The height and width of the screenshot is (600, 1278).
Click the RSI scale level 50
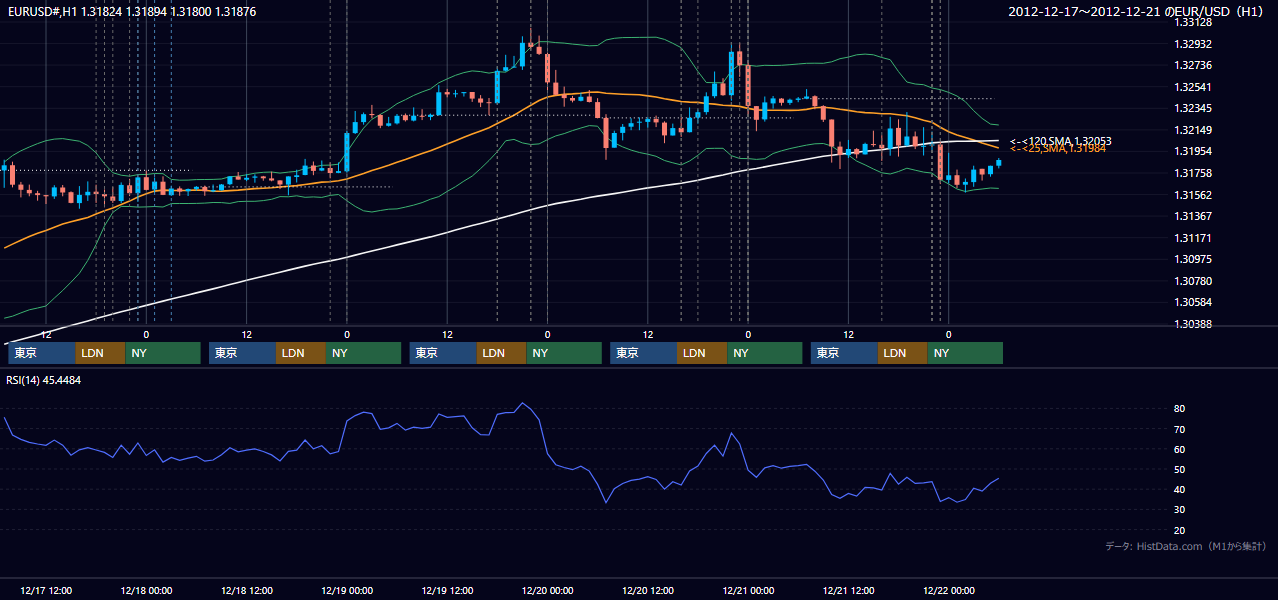point(1180,470)
